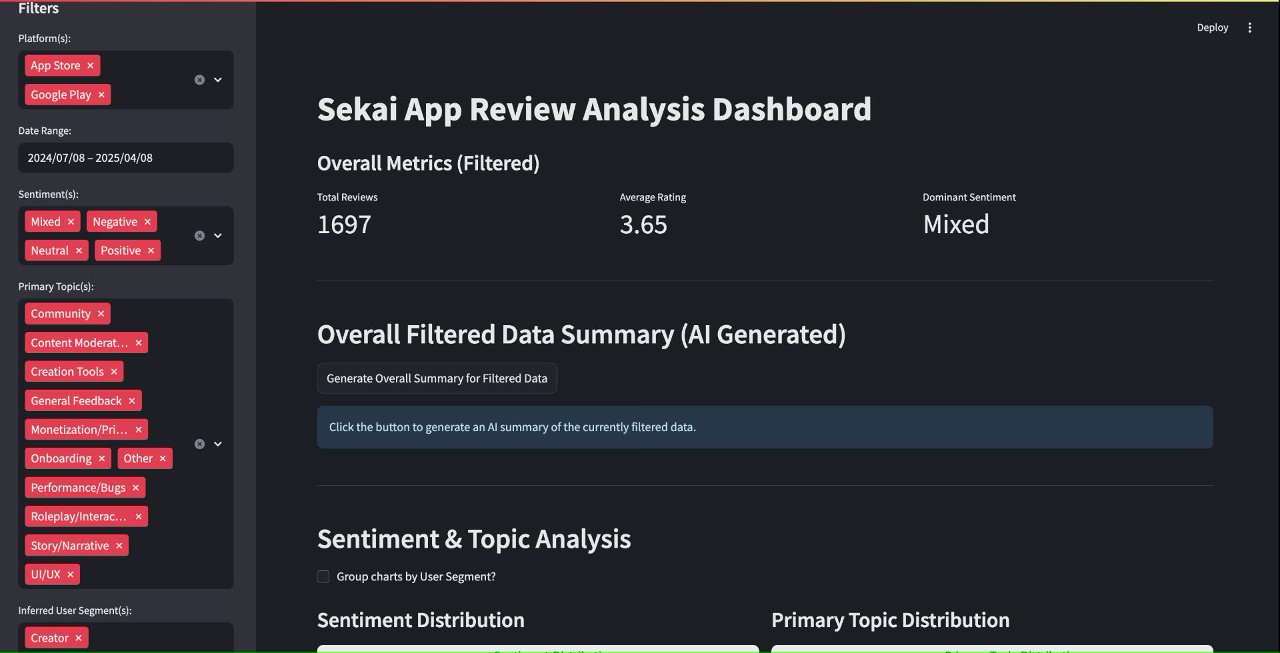Remove the UI/UX topic tag
This screenshot has height=653, width=1280.
click(70, 575)
